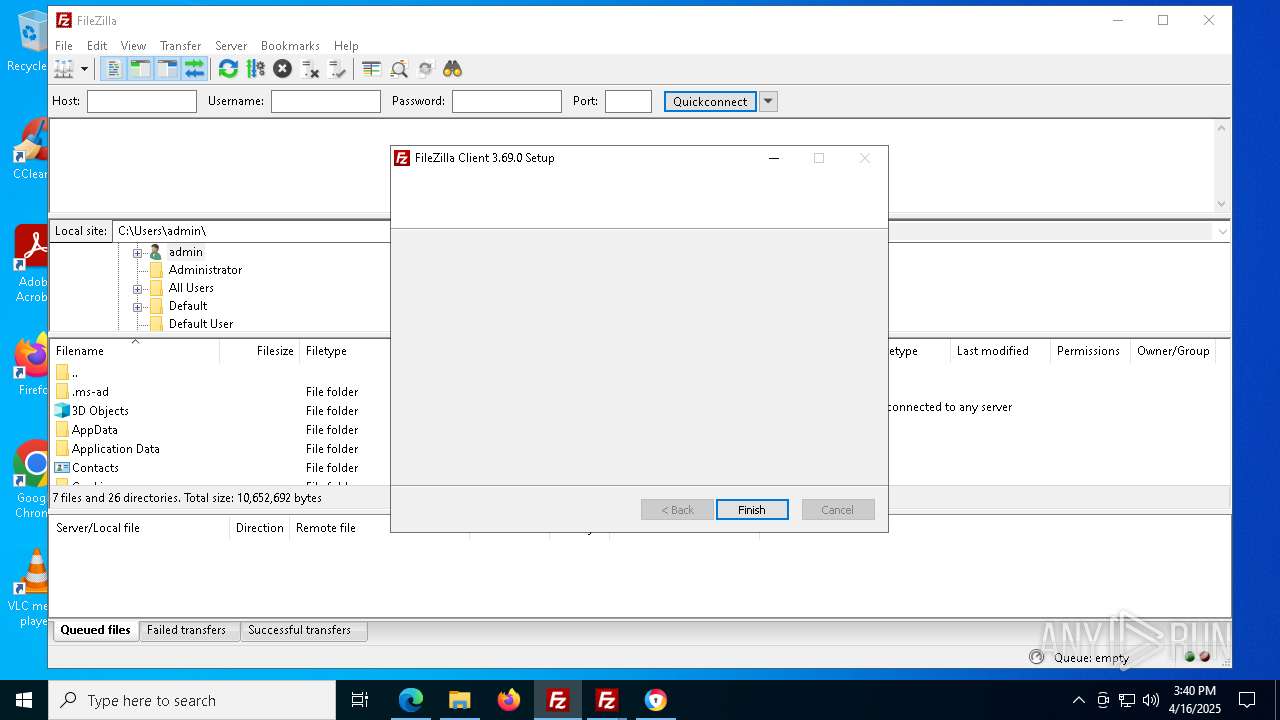Select the .ms-ad folder row
This screenshot has height=720, width=1280.
point(220,392)
